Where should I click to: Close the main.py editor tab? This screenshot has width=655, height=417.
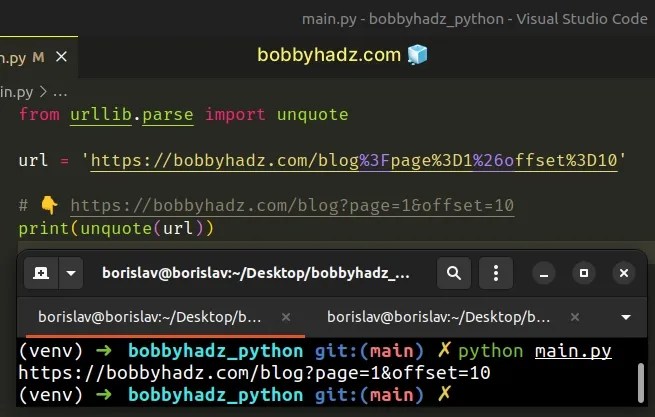61,56
